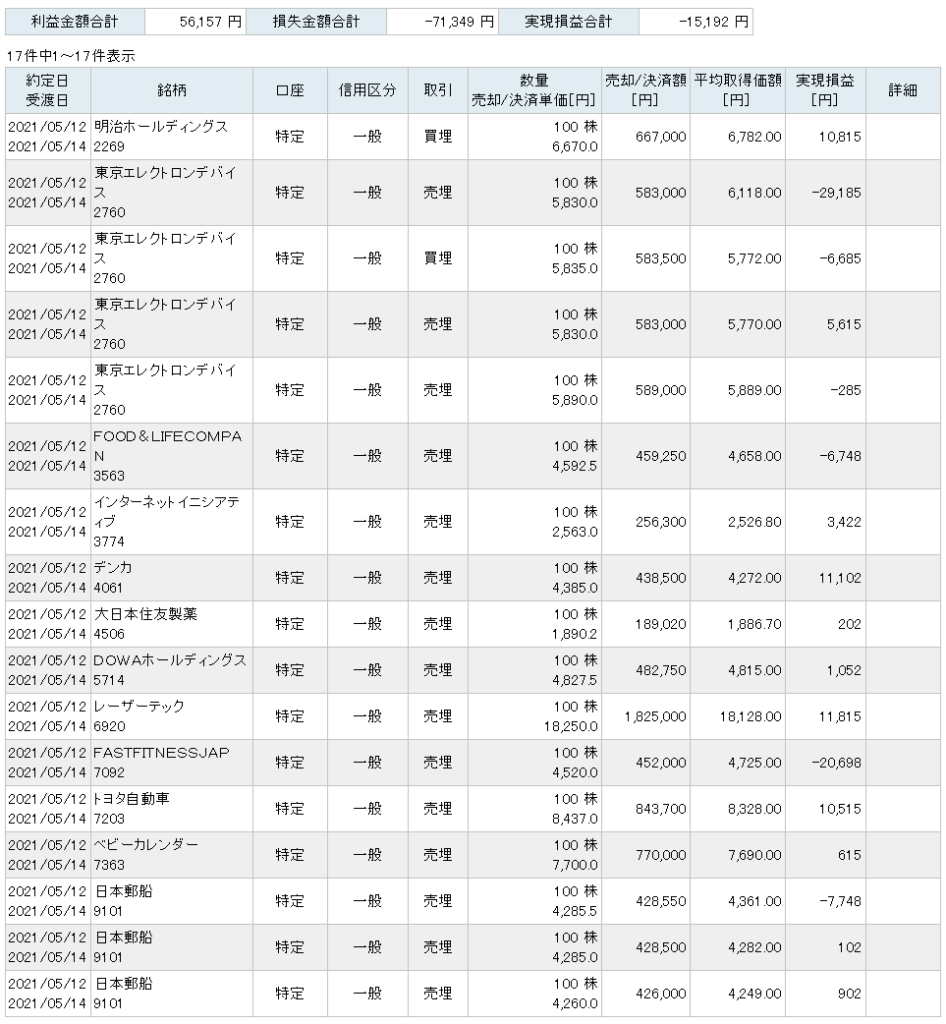Select 明治ホールディングス 2269 stock name
The image size is (946, 1024).
161,136
